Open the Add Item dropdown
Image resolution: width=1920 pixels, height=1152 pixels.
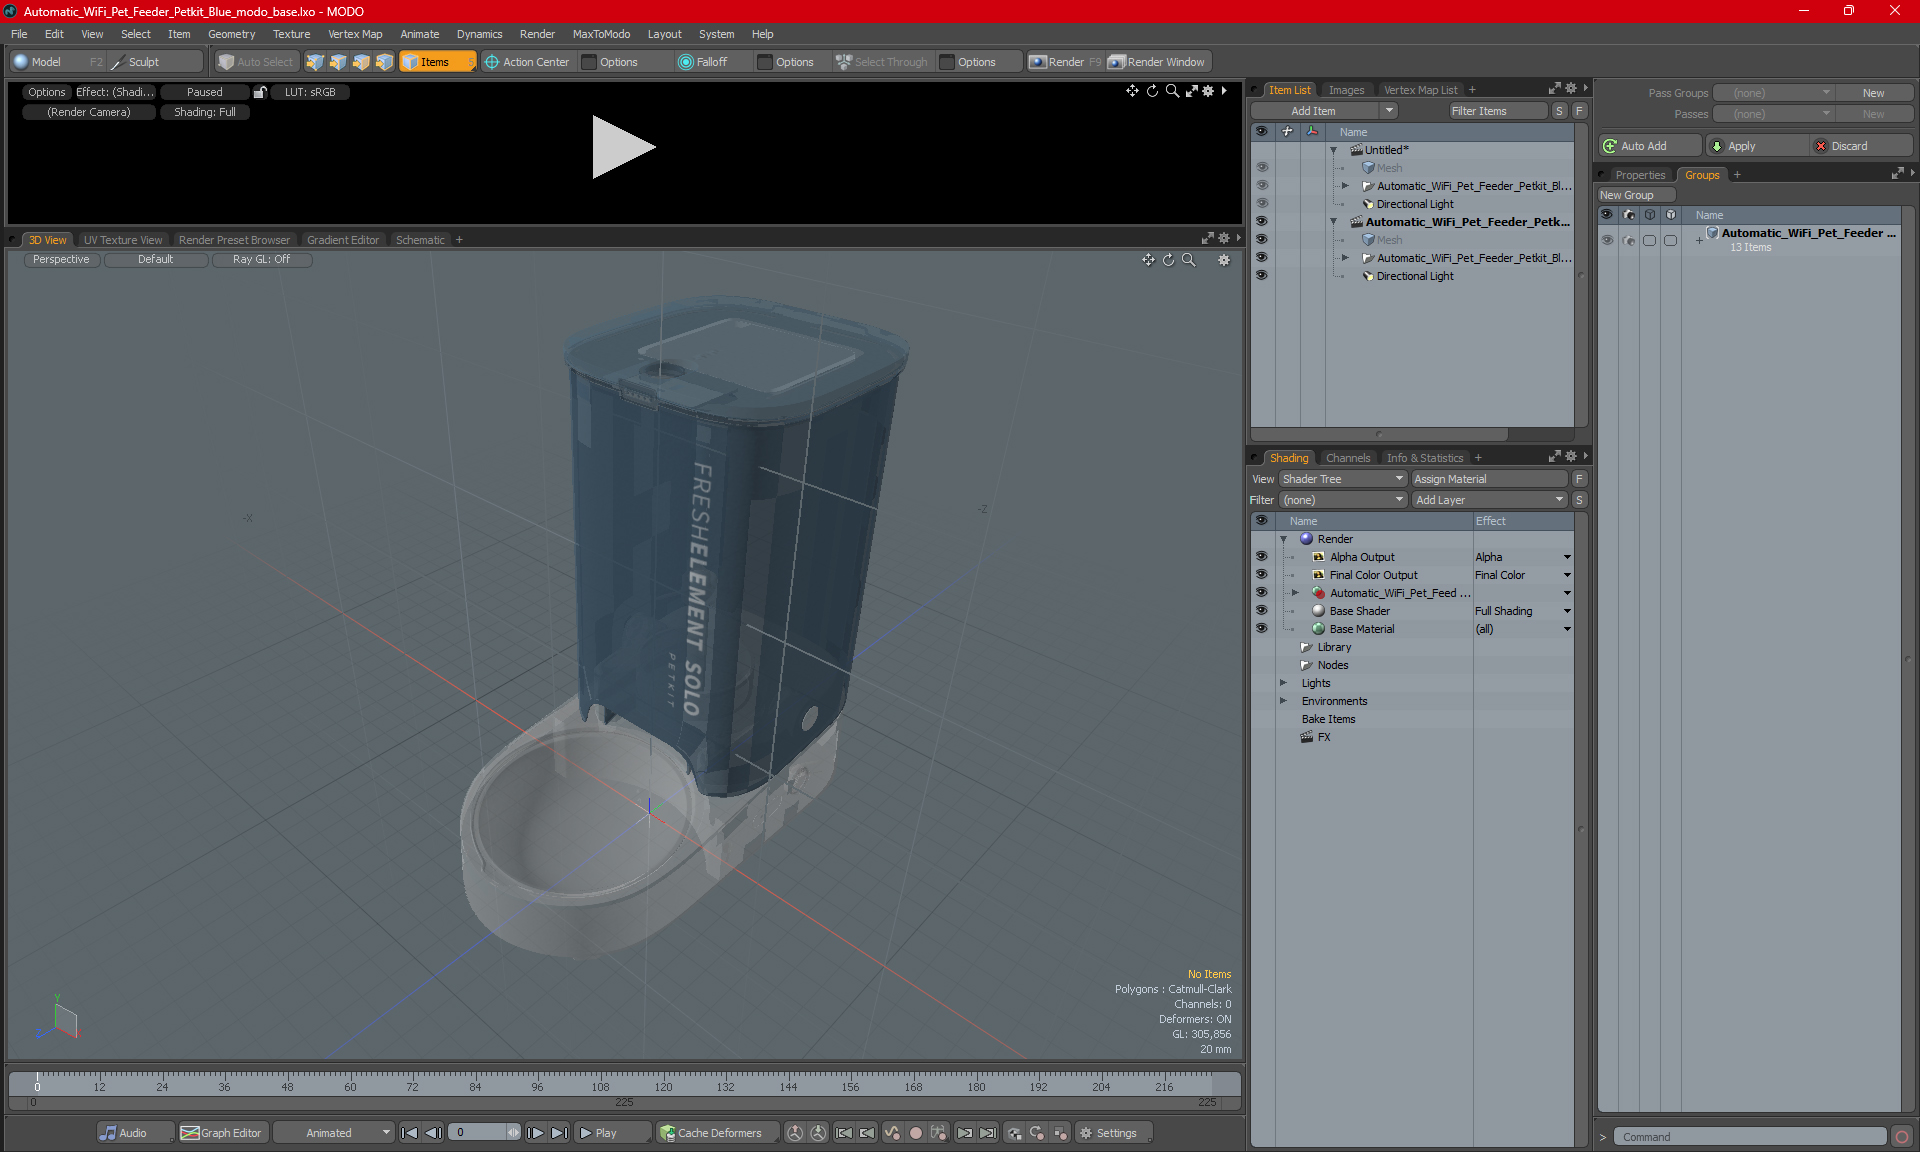tap(1389, 111)
